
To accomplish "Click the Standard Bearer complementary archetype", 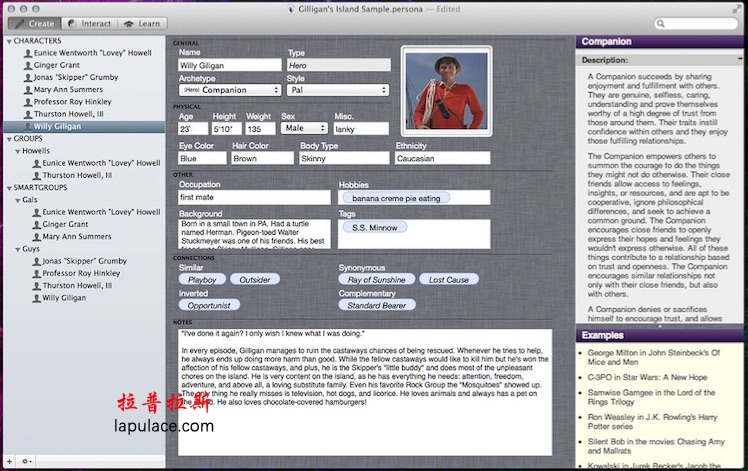I will (376, 305).
